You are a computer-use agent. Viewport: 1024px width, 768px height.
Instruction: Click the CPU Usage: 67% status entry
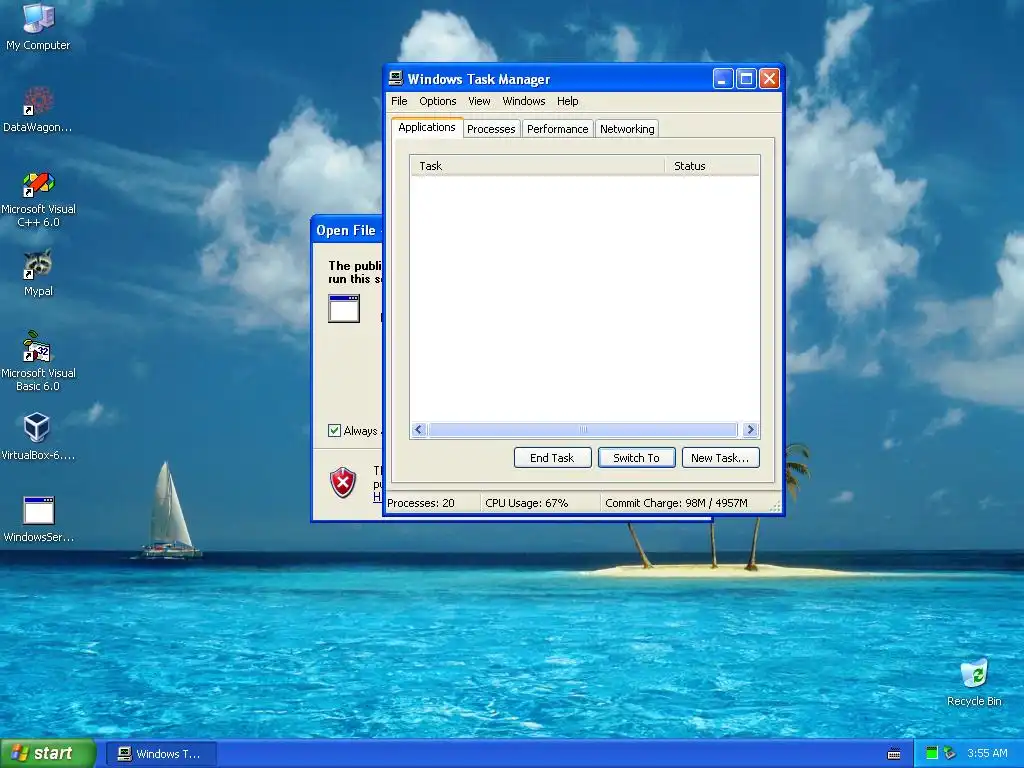point(539,503)
